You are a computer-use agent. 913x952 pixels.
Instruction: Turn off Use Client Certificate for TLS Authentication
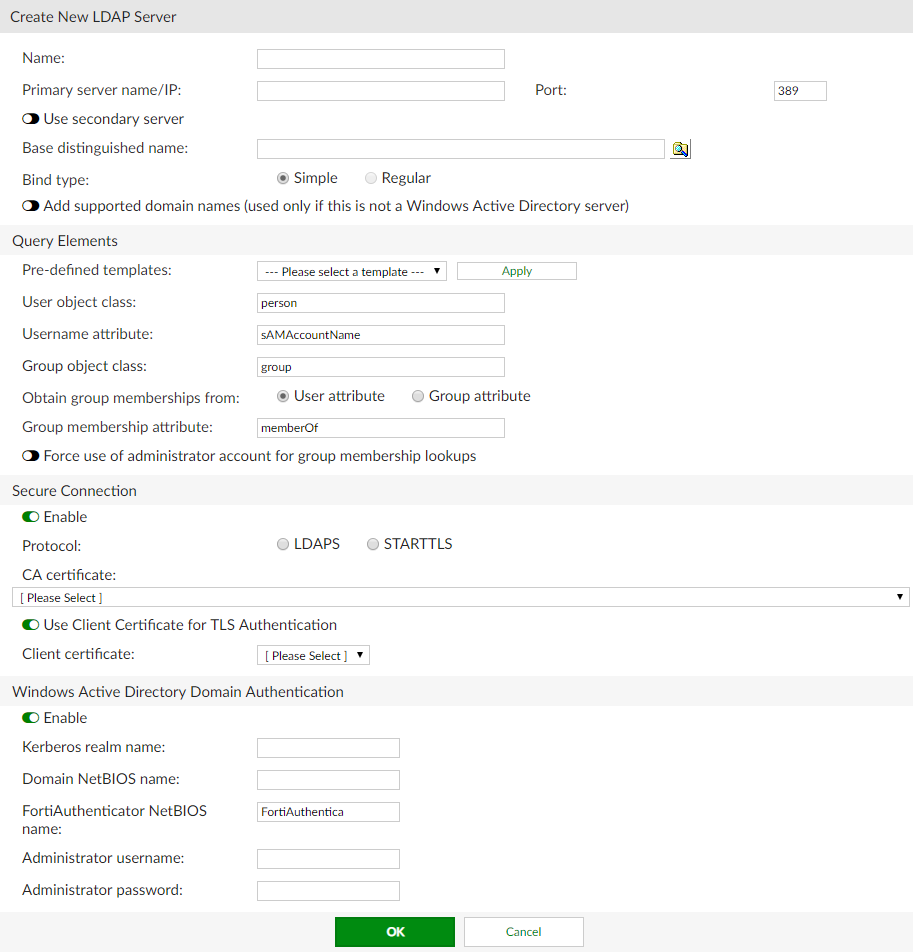pyautogui.click(x=33, y=623)
